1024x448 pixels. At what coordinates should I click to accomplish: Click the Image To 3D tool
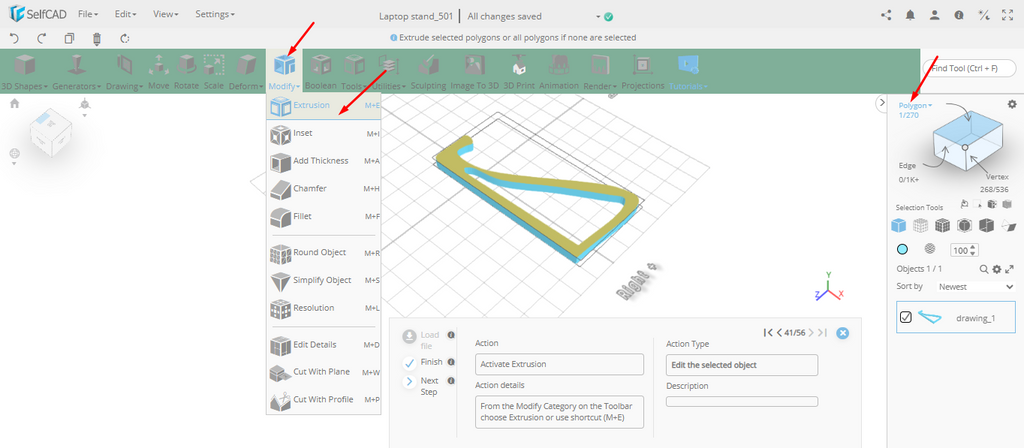click(x=473, y=70)
